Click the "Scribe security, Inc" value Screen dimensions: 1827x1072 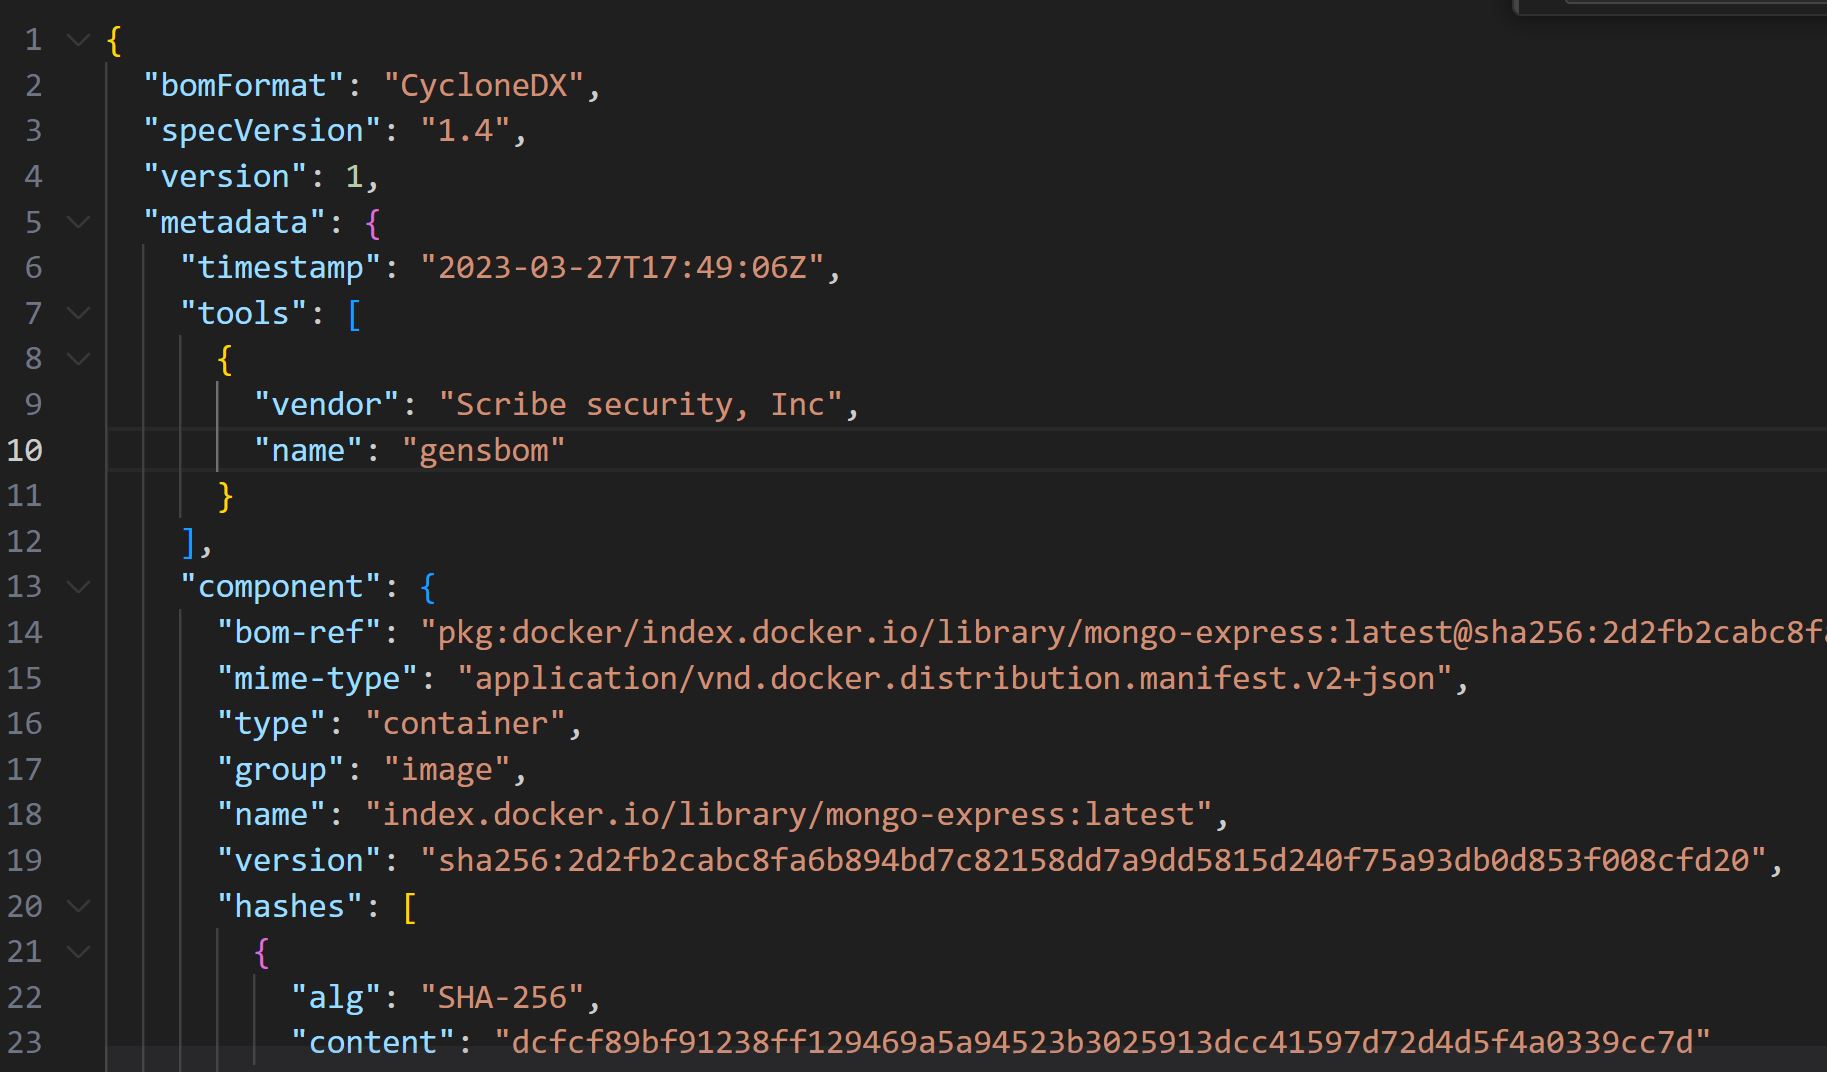(641, 404)
